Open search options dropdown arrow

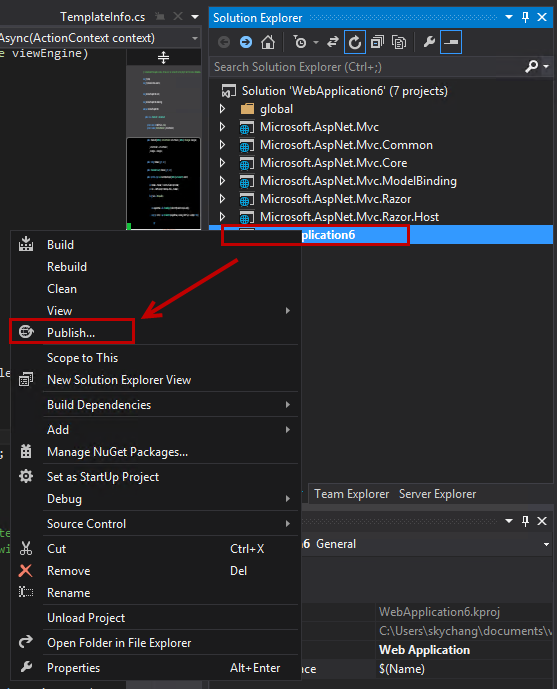click(546, 66)
